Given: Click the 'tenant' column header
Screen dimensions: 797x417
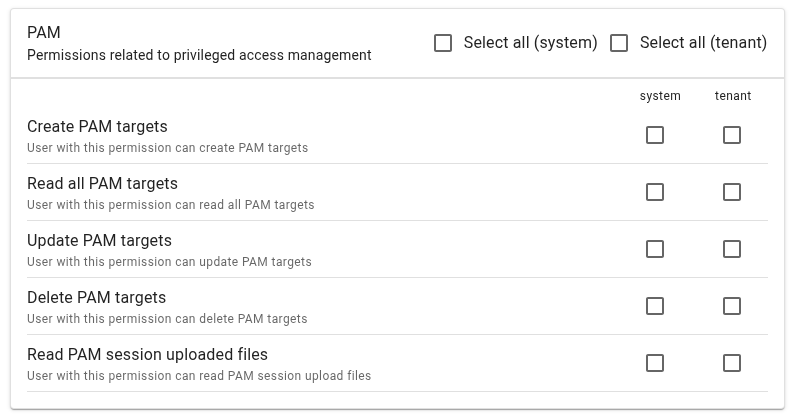Looking at the screenshot, I should 733,96.
